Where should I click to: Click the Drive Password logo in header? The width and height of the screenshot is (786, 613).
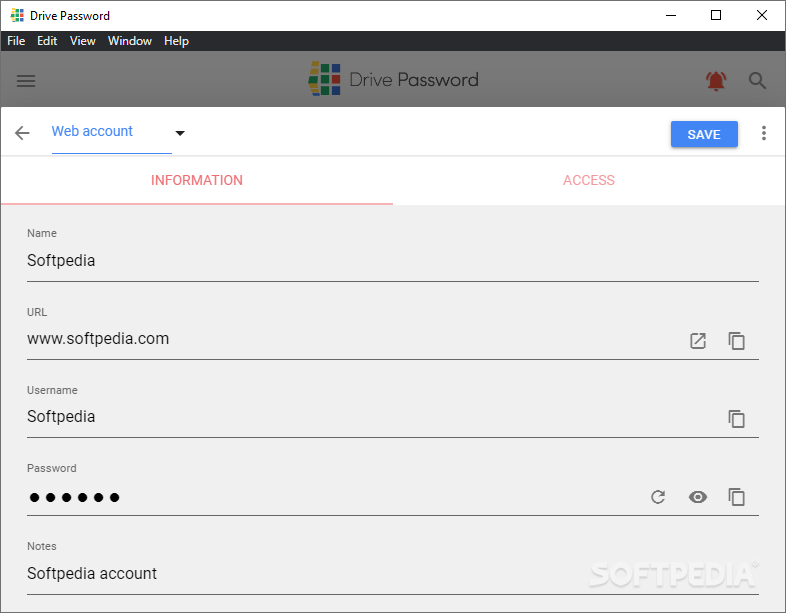click(x=394, y=79)
